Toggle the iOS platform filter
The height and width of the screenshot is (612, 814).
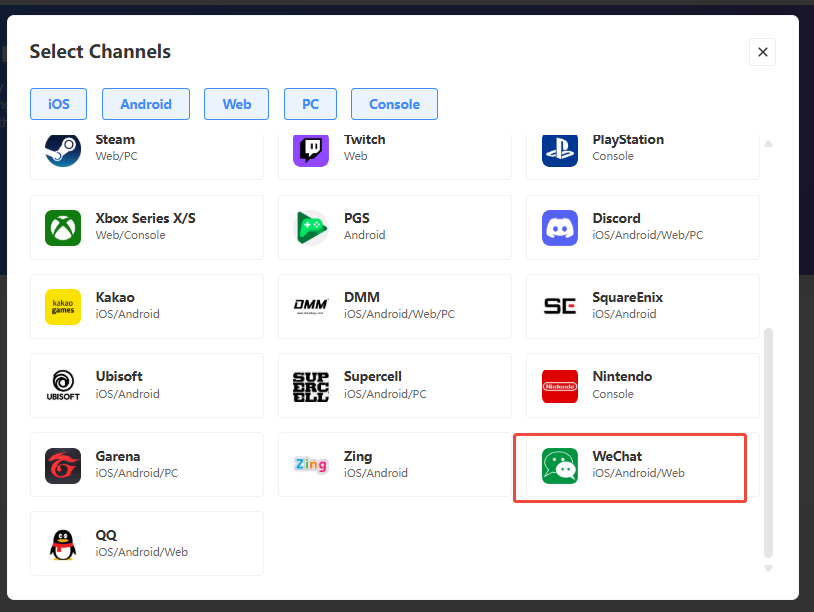pos(58,104)
